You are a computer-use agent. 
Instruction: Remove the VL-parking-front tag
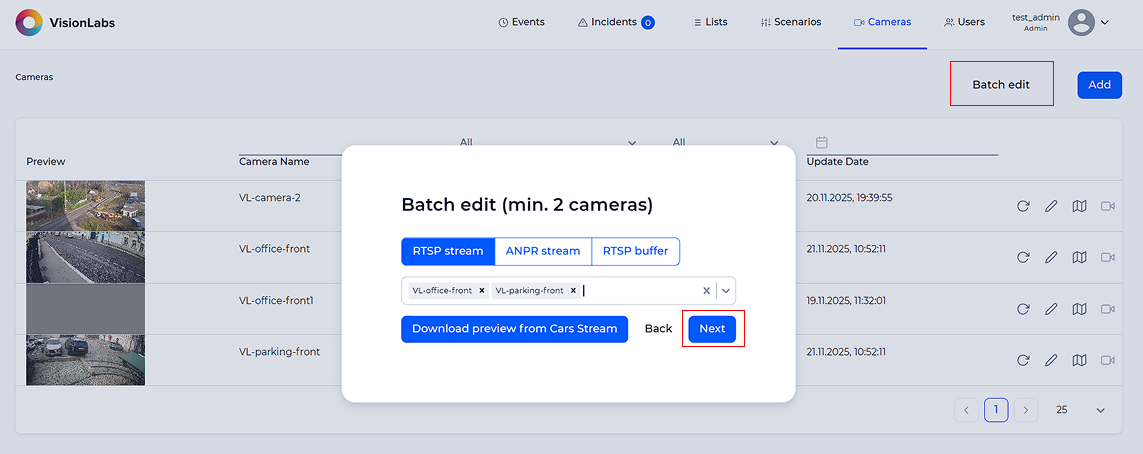tap(574, 290)
